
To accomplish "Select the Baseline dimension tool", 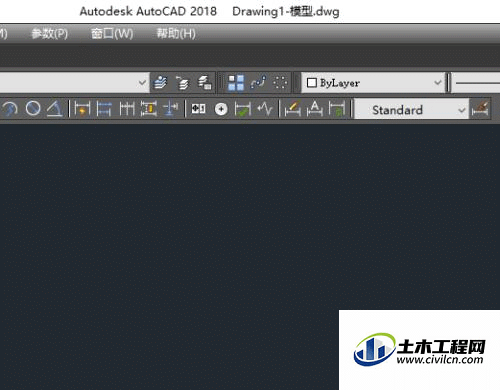I will click(x=104, y=109).
